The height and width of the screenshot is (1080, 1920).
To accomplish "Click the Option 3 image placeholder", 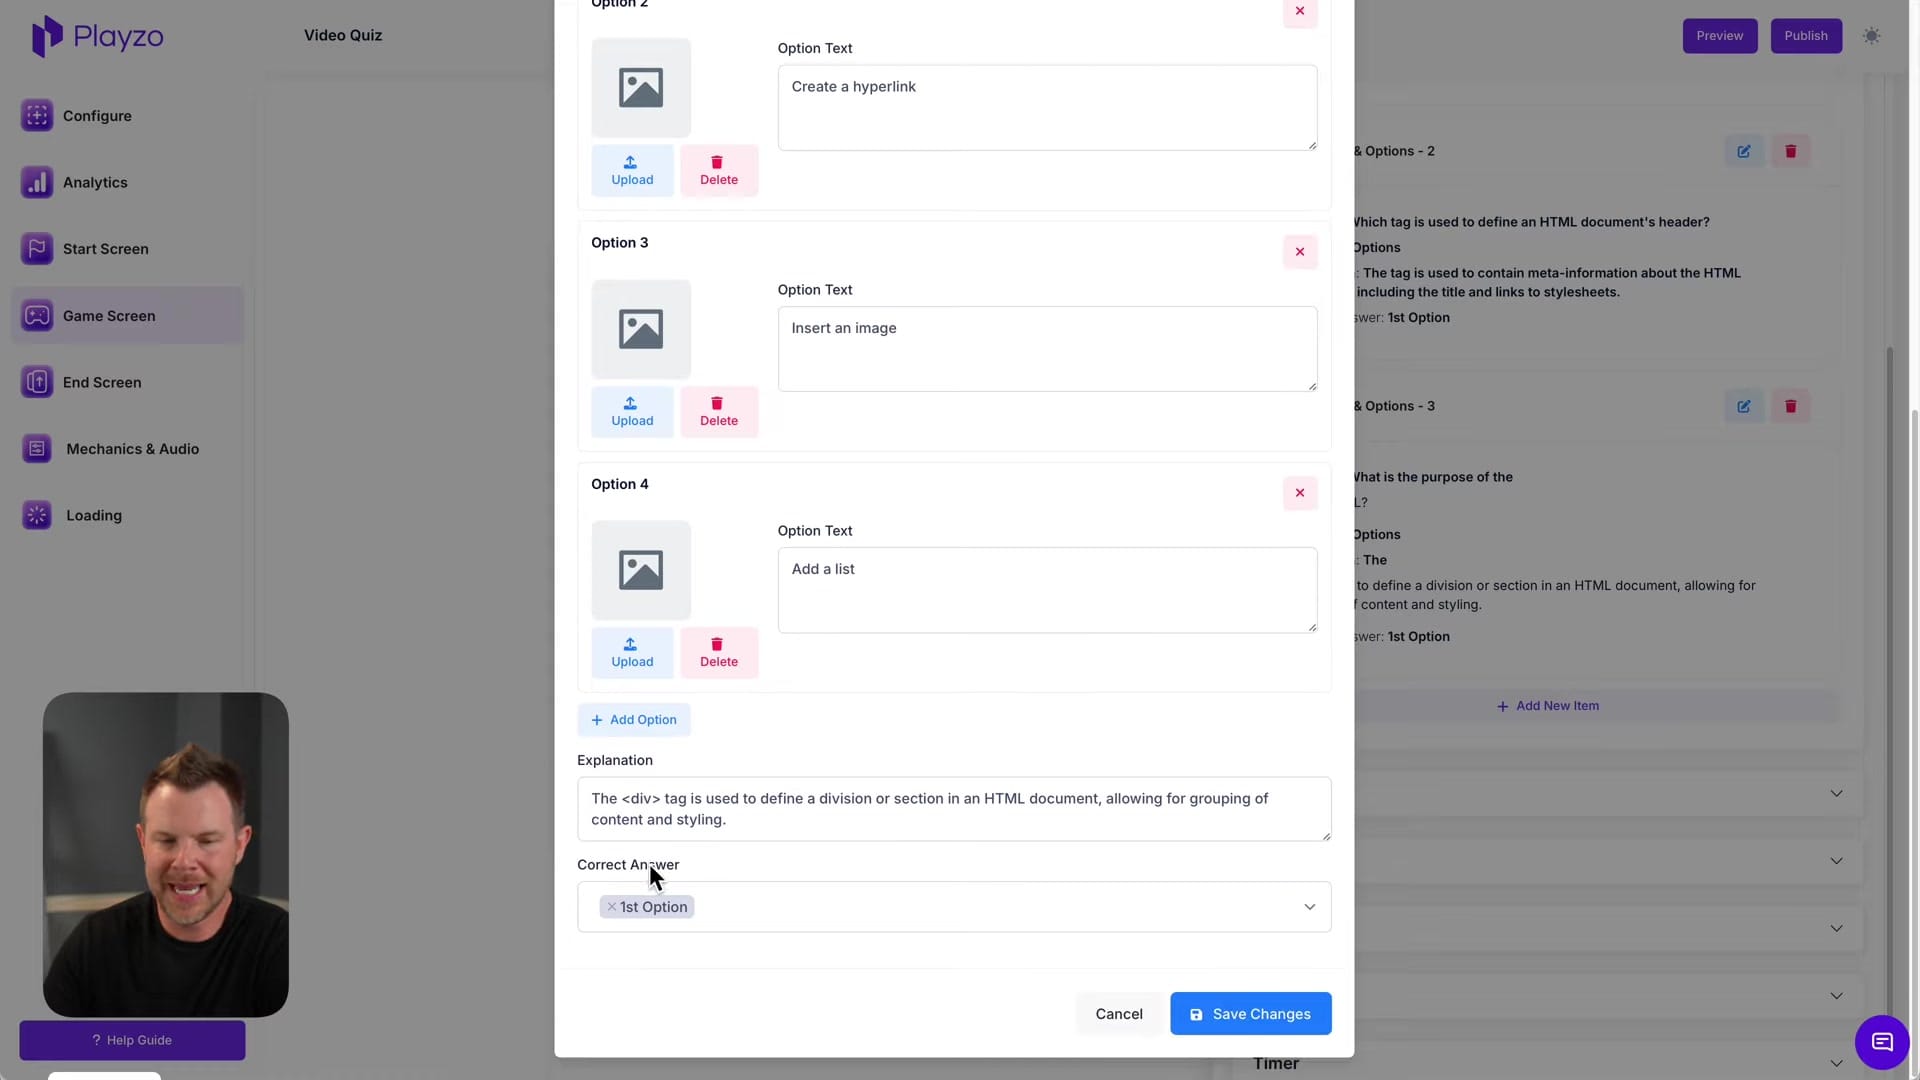I will pos(641,329).
